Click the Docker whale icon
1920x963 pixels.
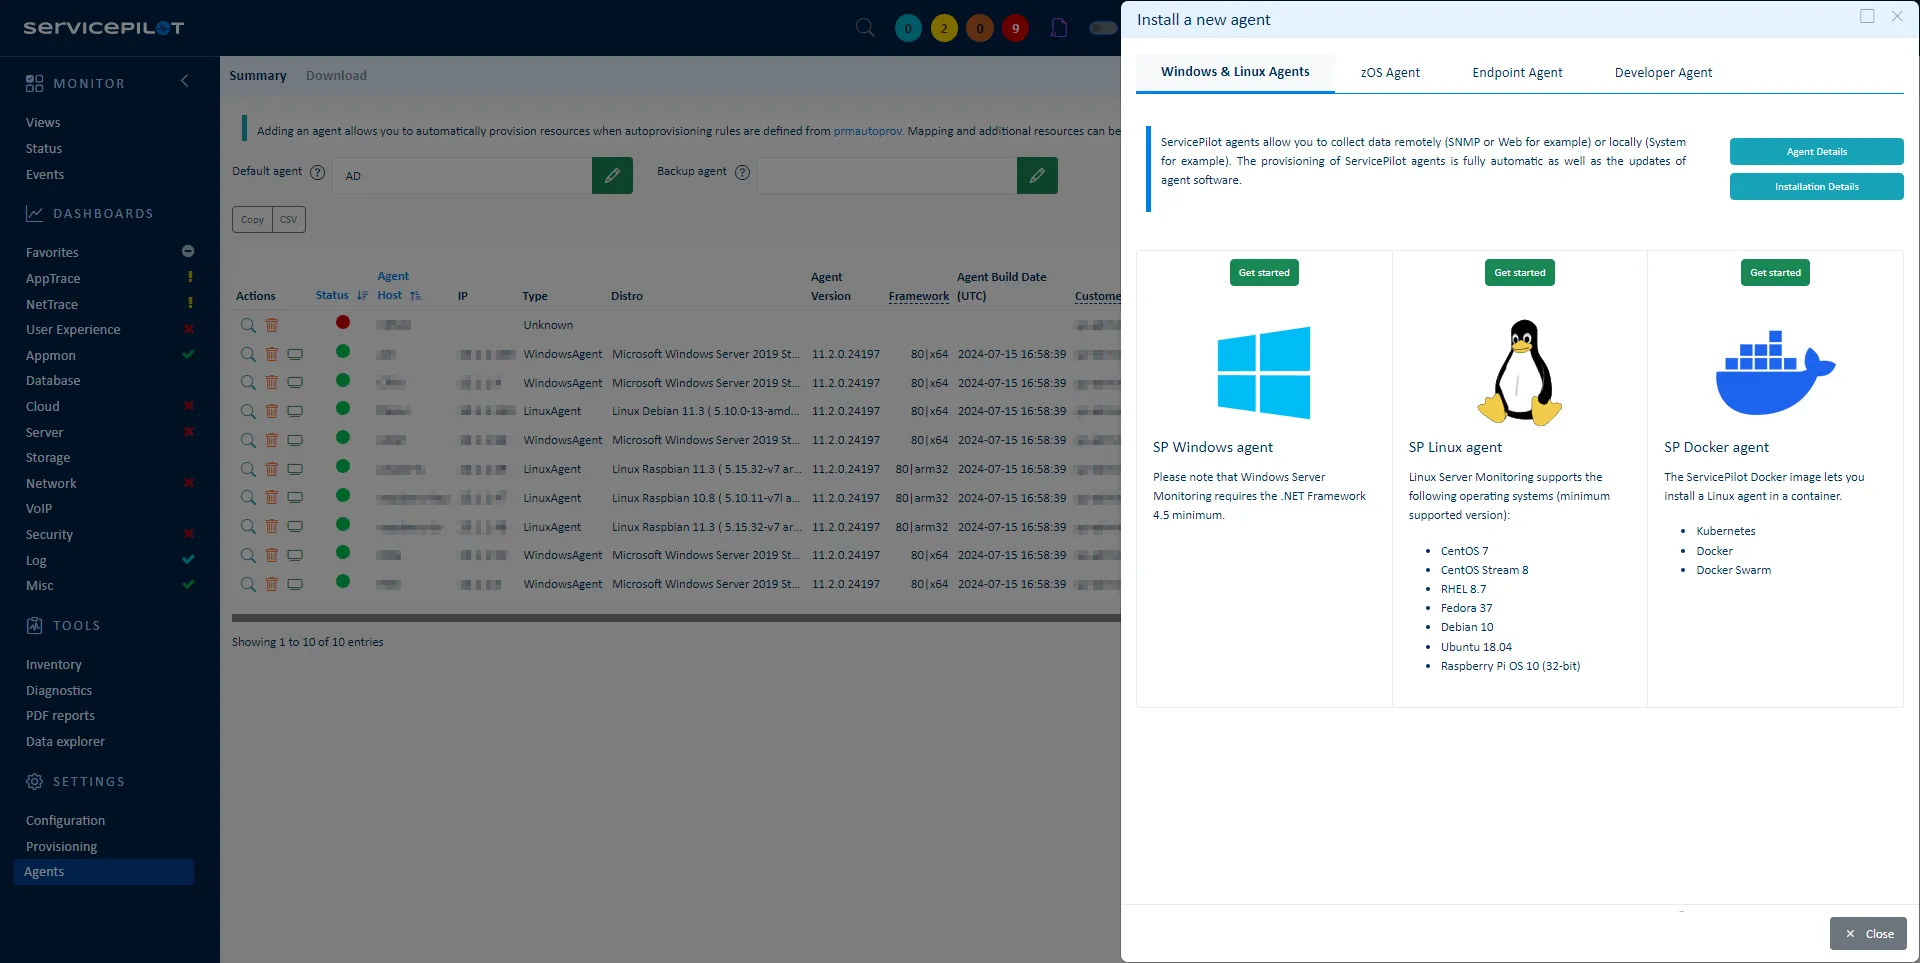pos(1775,372)
